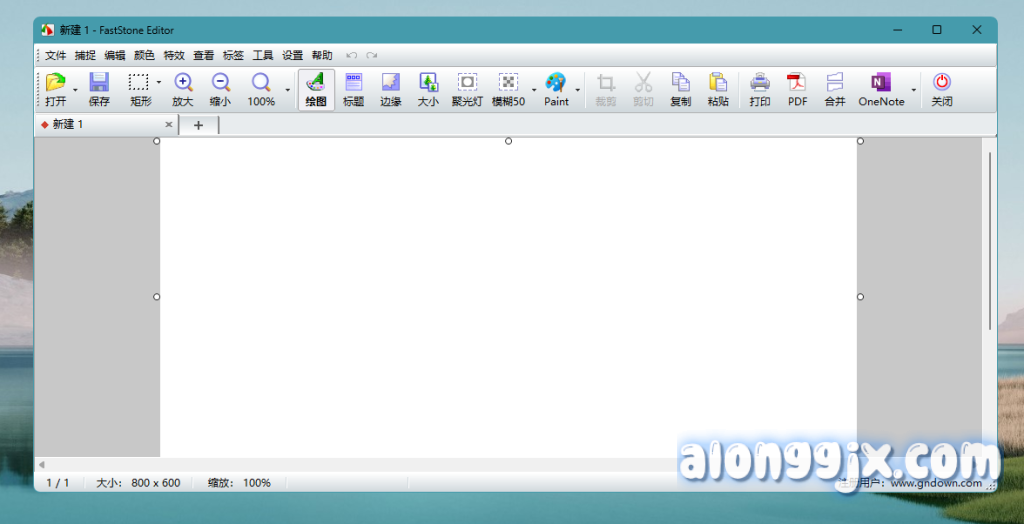Open the 标题 (Caption) tool
Image resolution: width=1024 pixels, height=524 pixels.
354,89
